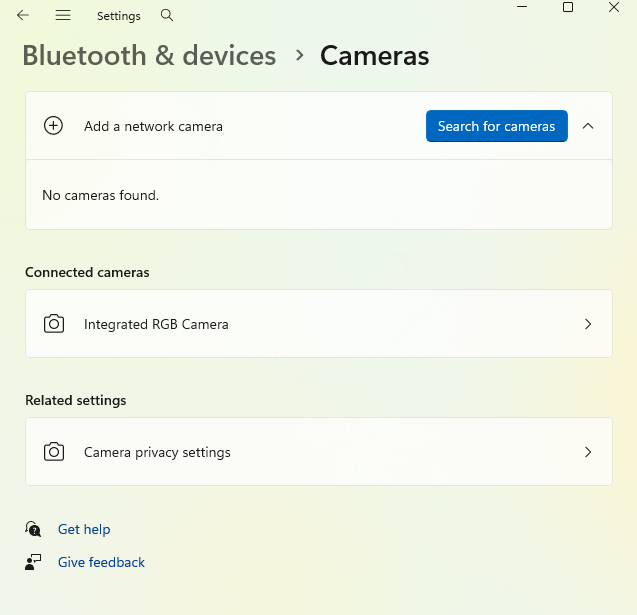Click the camera icon beside Integrated RGB Camera
This screenshot has height=615, width=637.
(x=54, y=324)
